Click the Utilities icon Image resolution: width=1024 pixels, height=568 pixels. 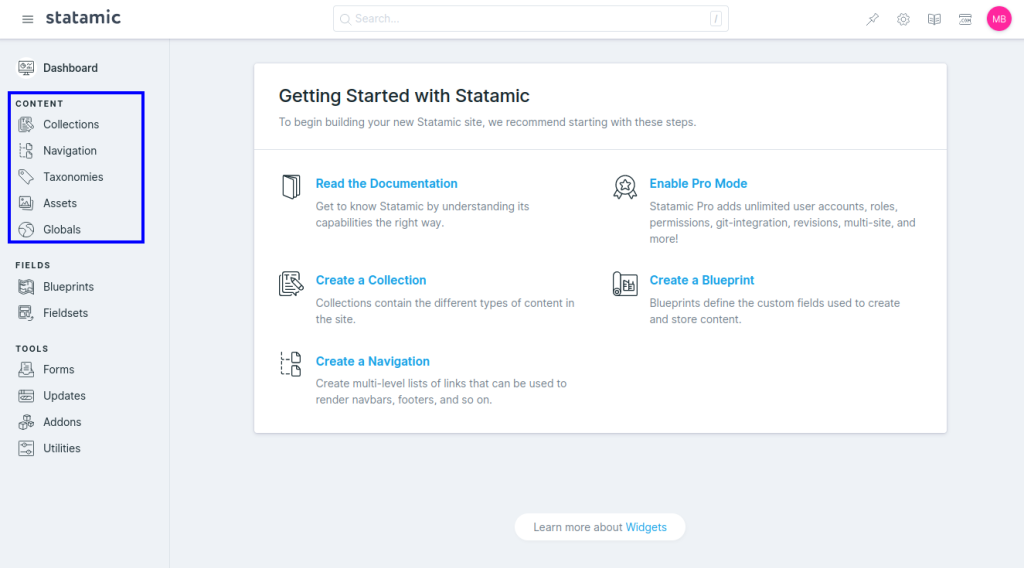(x=26, y=449)
